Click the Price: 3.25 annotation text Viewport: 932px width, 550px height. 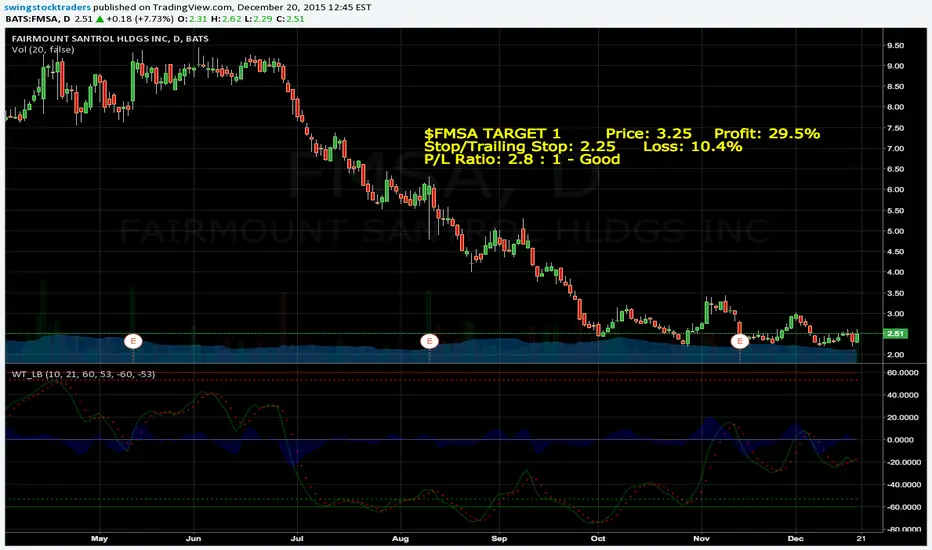click(x=648, y=133)
